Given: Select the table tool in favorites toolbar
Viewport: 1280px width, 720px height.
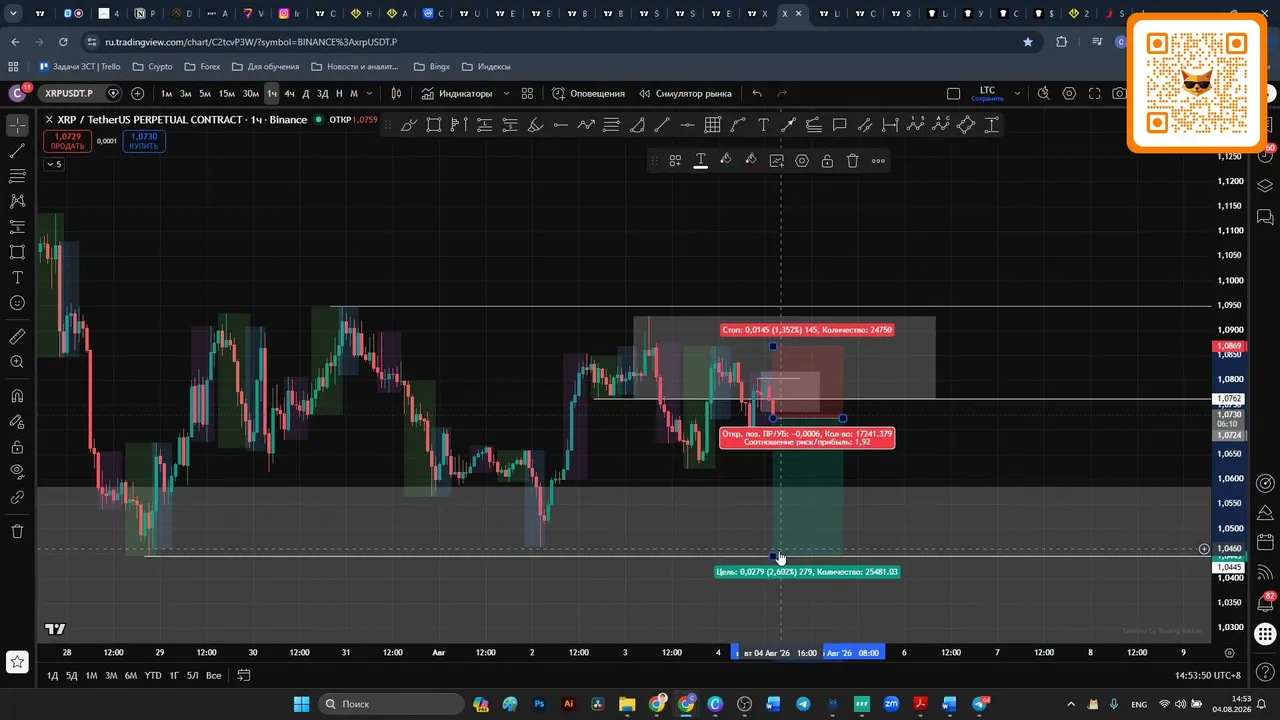Looking at the screenshot, I should tap(713, 125).
